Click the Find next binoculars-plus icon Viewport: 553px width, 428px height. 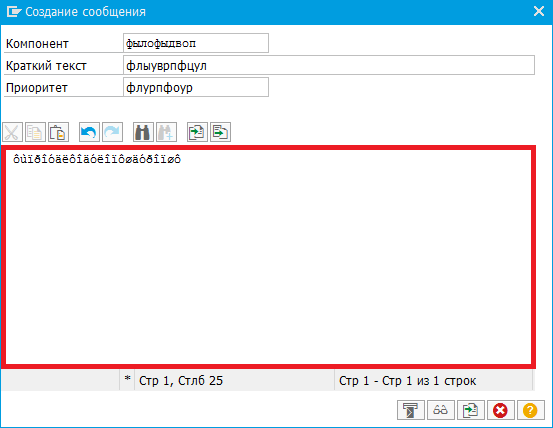coord(166,132)
